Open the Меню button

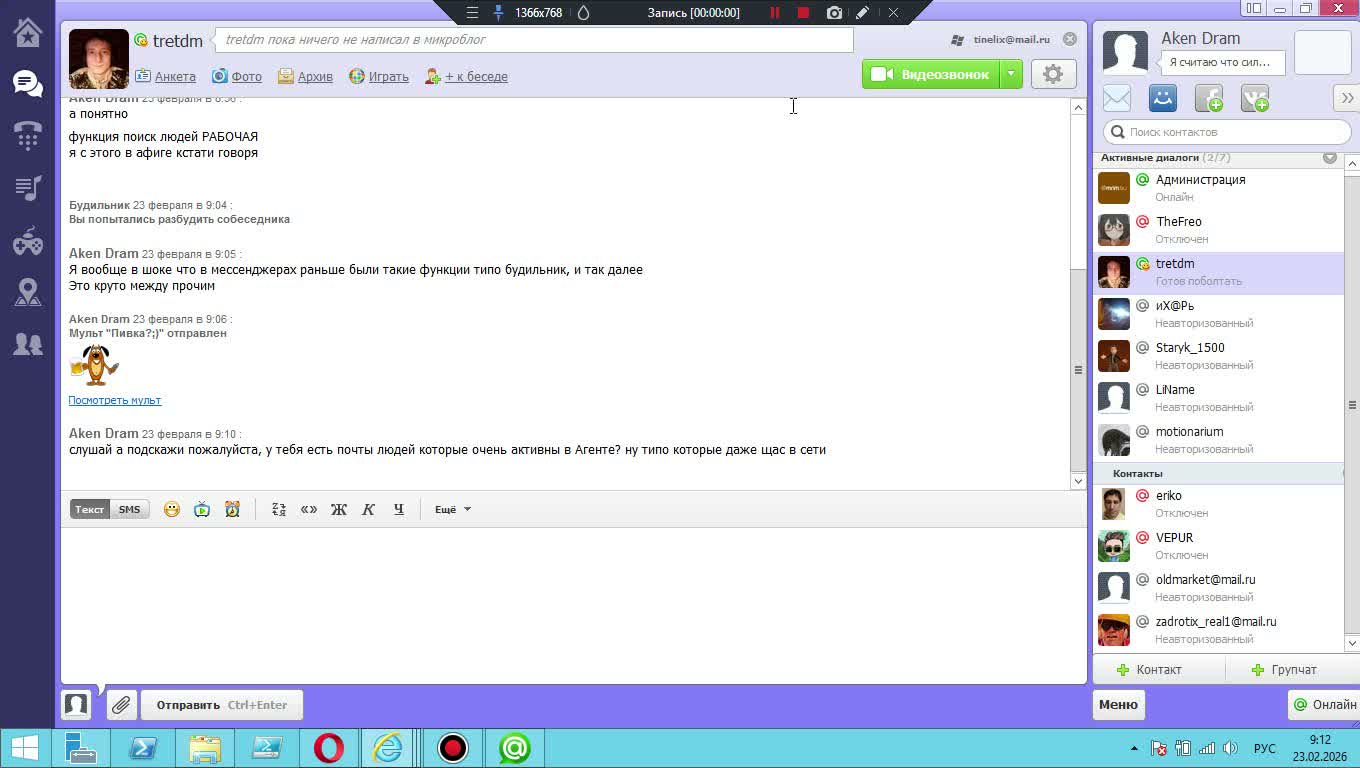1118,705
